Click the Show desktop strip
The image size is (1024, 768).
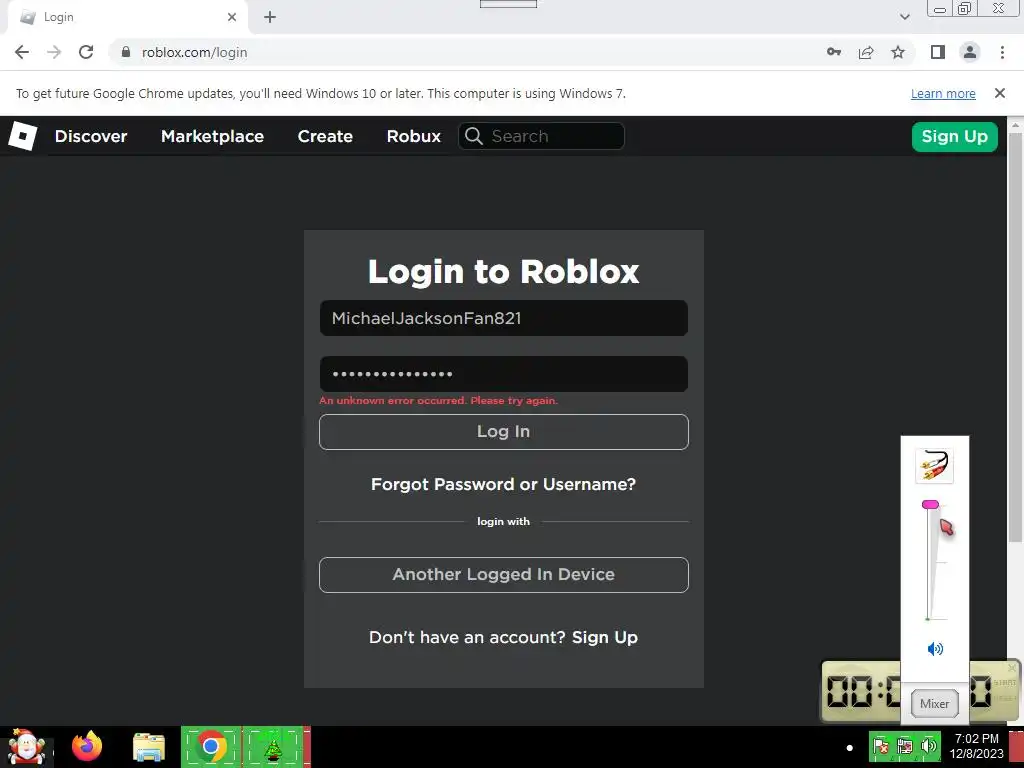pos(1016,747)
